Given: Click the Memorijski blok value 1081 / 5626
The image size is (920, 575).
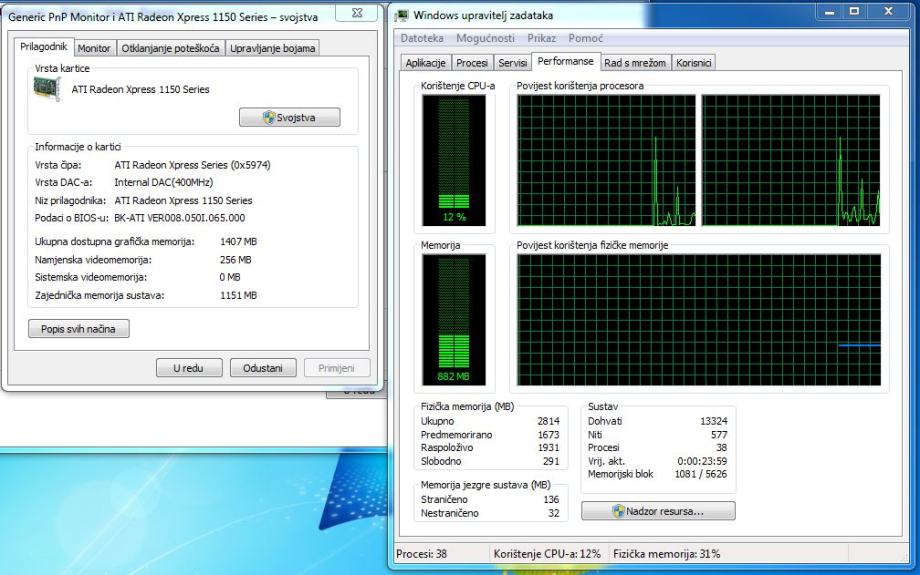Looking at the screenshot, I should coord(701,474).
